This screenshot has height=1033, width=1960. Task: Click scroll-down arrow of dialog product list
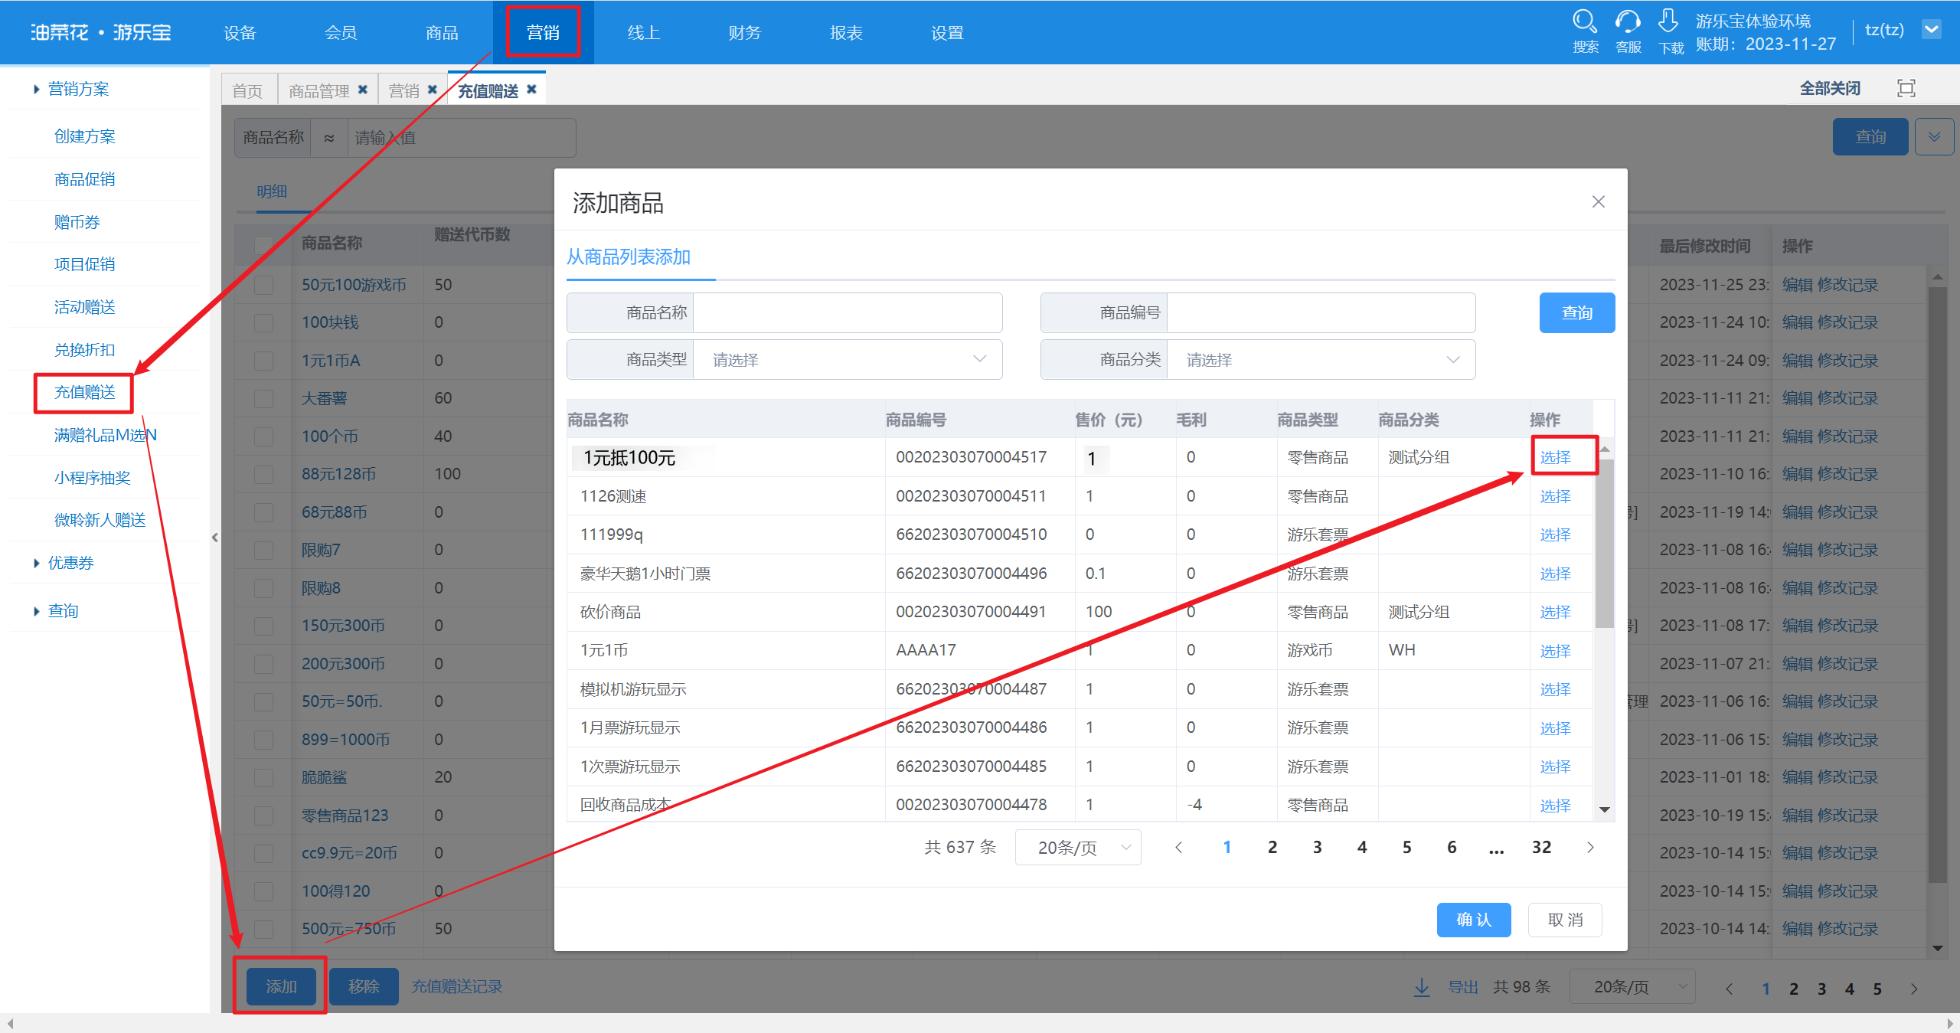(x=1604, y=810)
